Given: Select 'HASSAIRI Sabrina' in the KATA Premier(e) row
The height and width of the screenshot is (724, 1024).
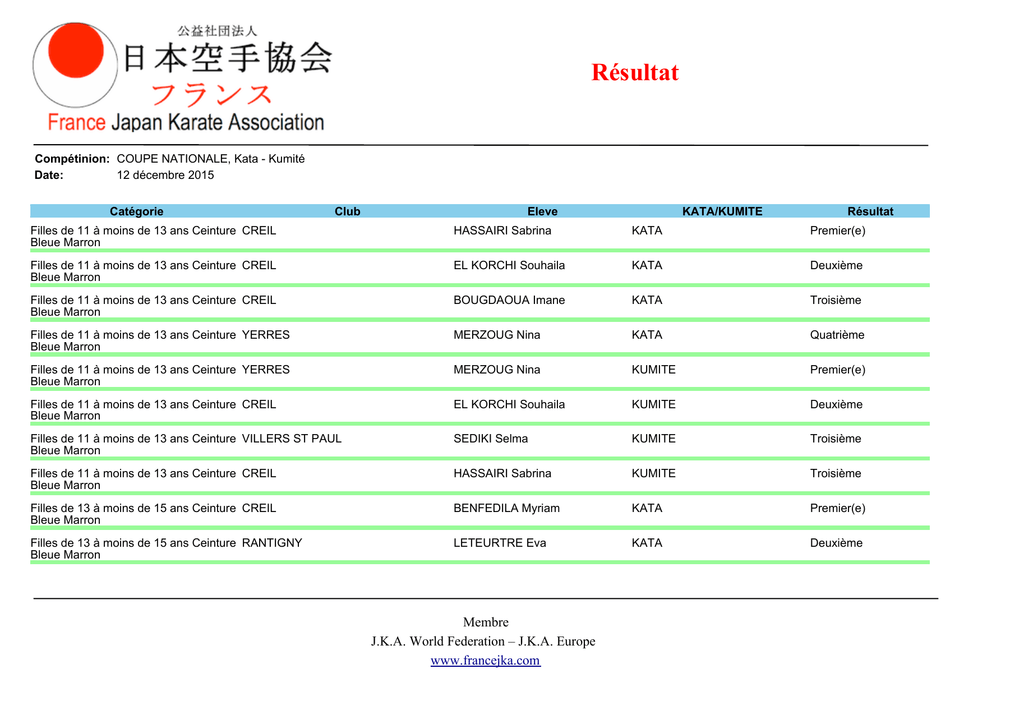Looking at the screenshot, I should click(502, 230).
